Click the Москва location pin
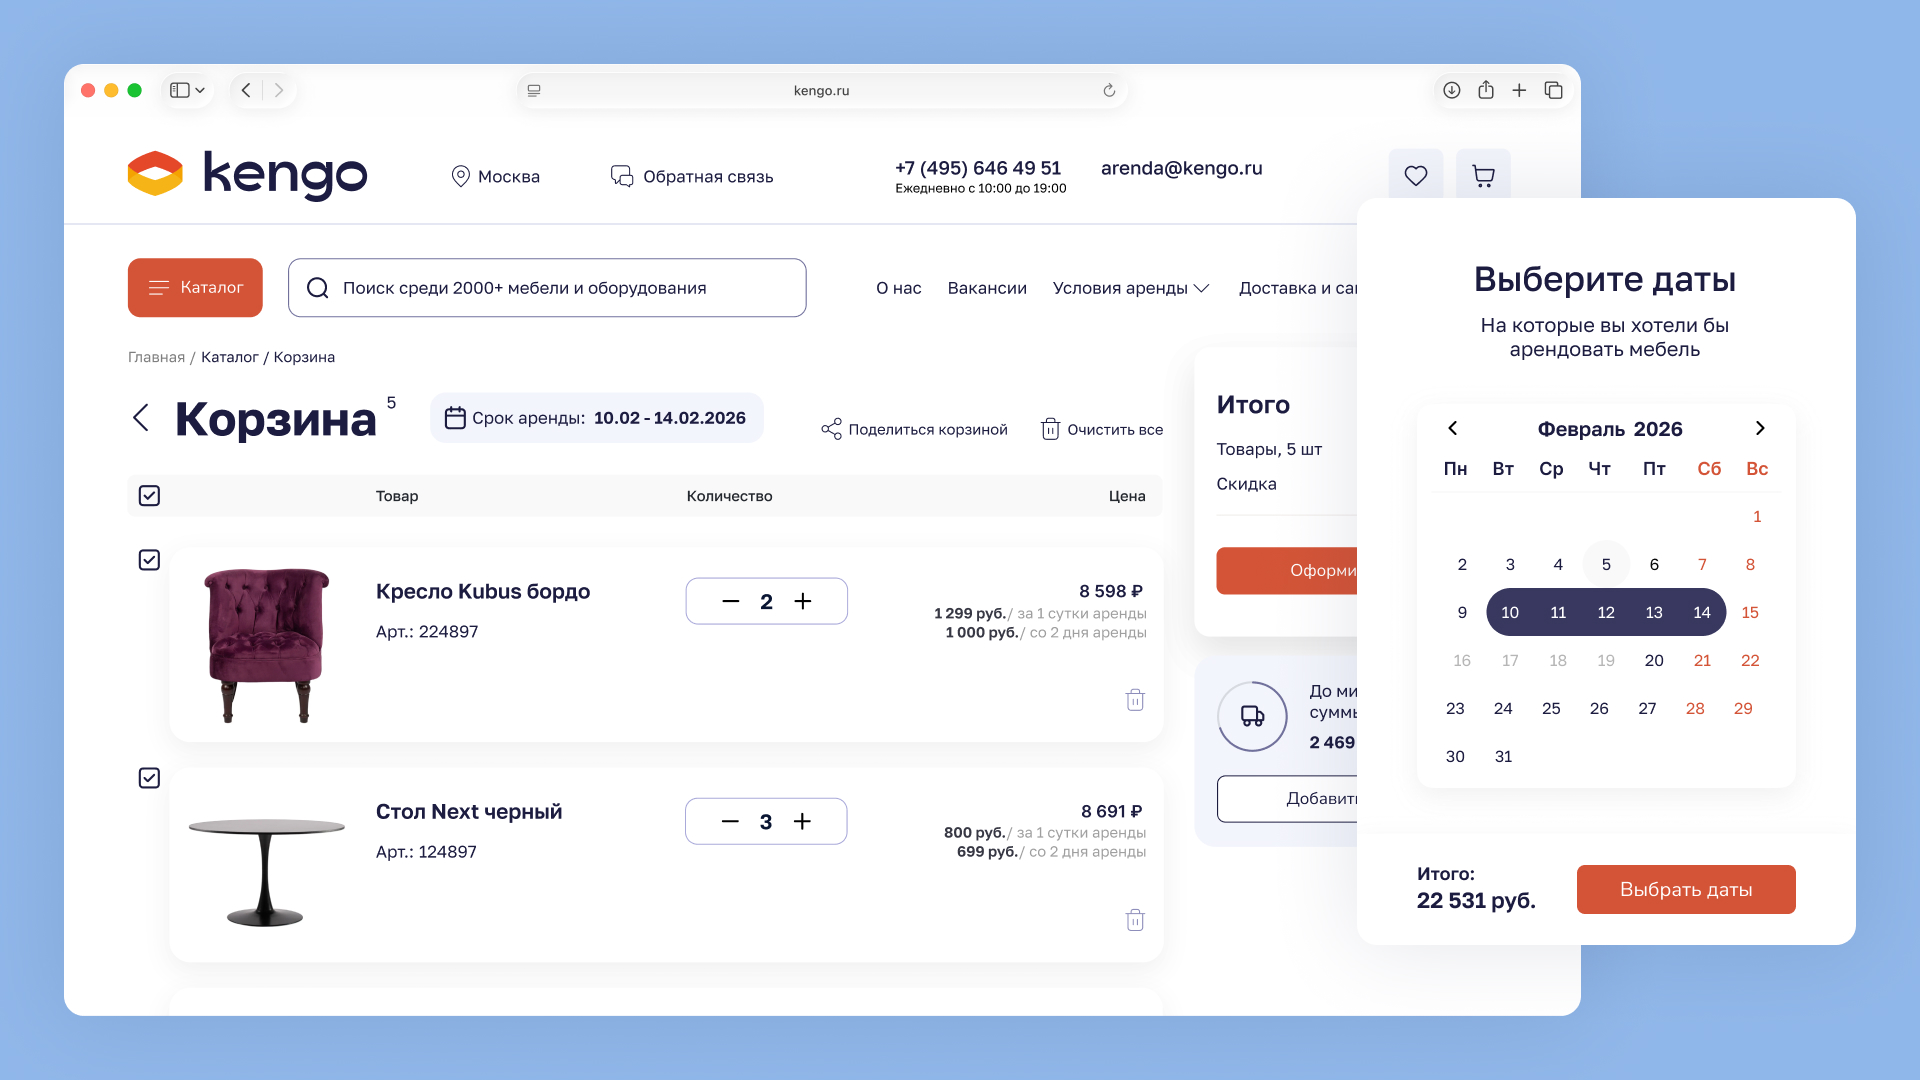 460,176
